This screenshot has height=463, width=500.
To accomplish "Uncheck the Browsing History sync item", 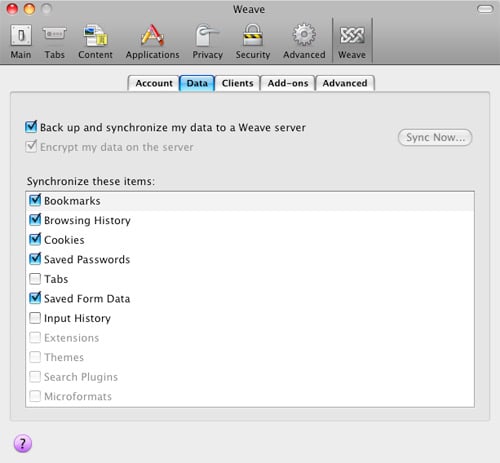I will (x=35, y=220).
